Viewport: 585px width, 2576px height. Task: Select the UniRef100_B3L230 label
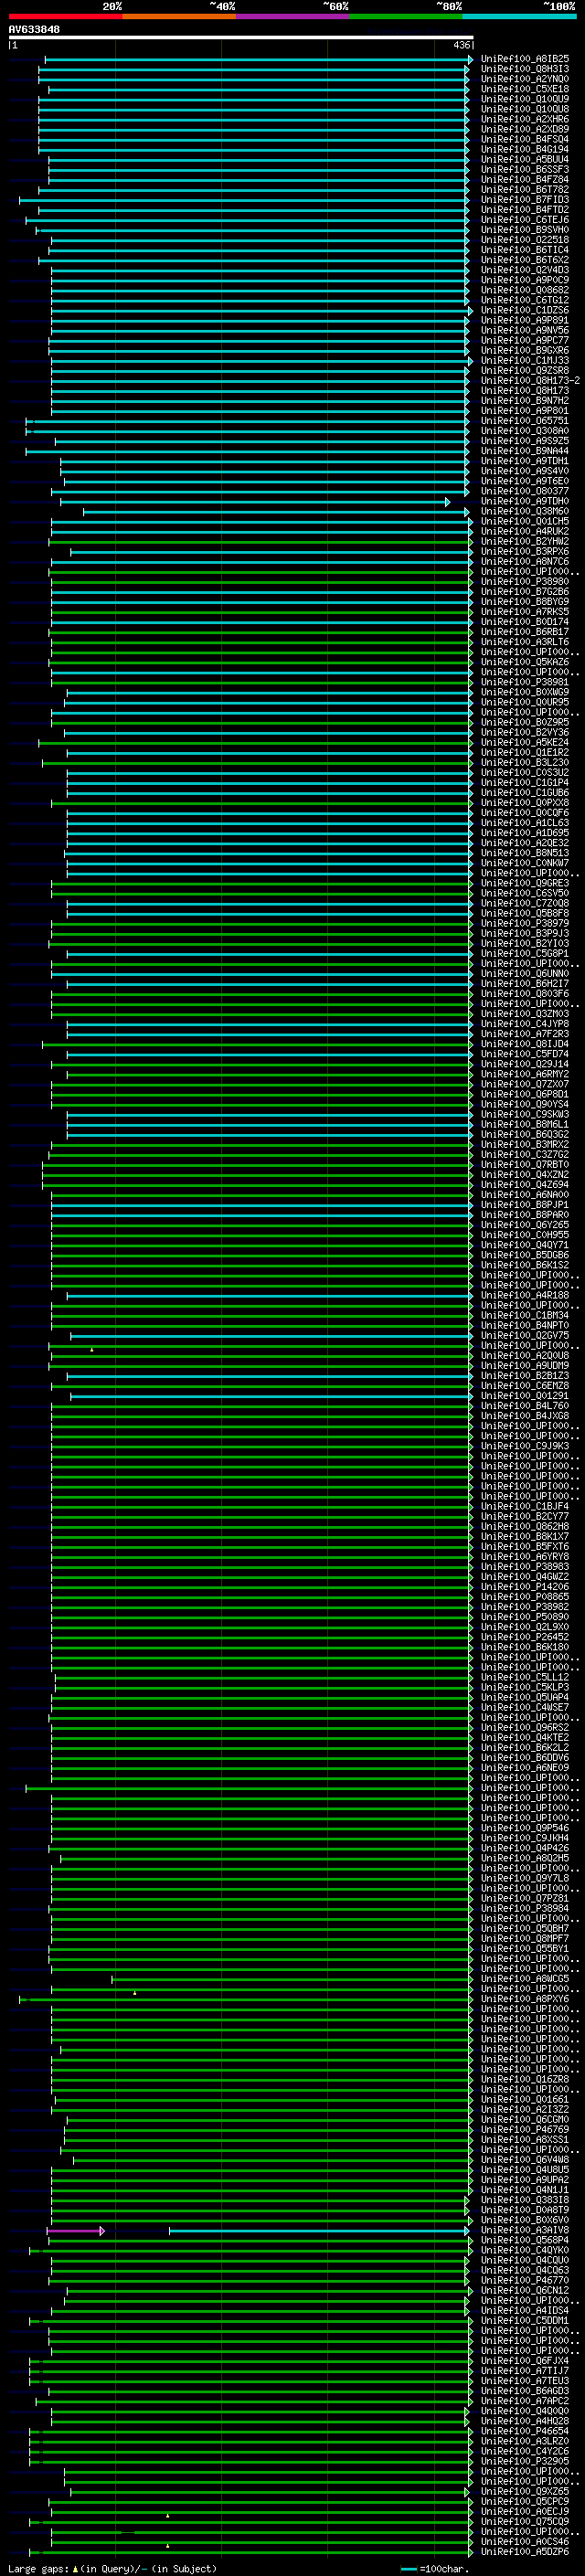tap(525, 763)
